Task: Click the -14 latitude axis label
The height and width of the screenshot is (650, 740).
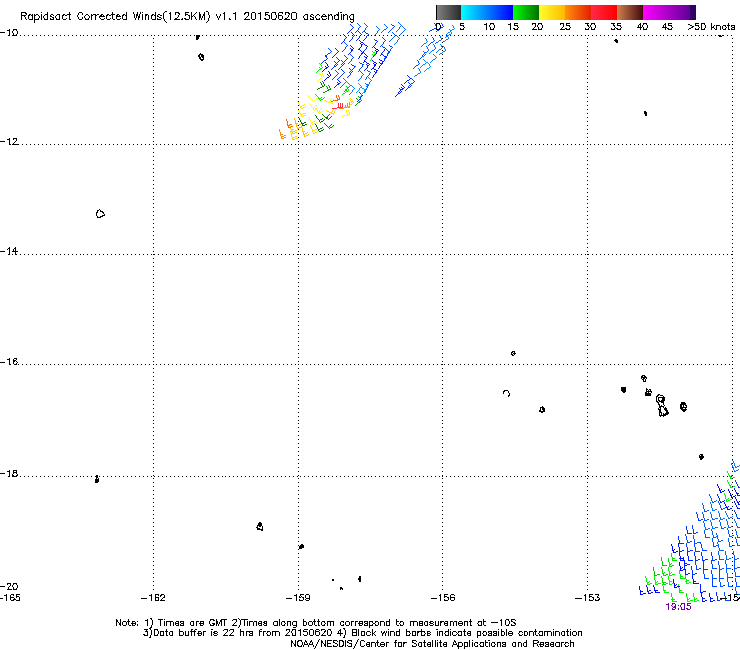Action: (9, 252)
